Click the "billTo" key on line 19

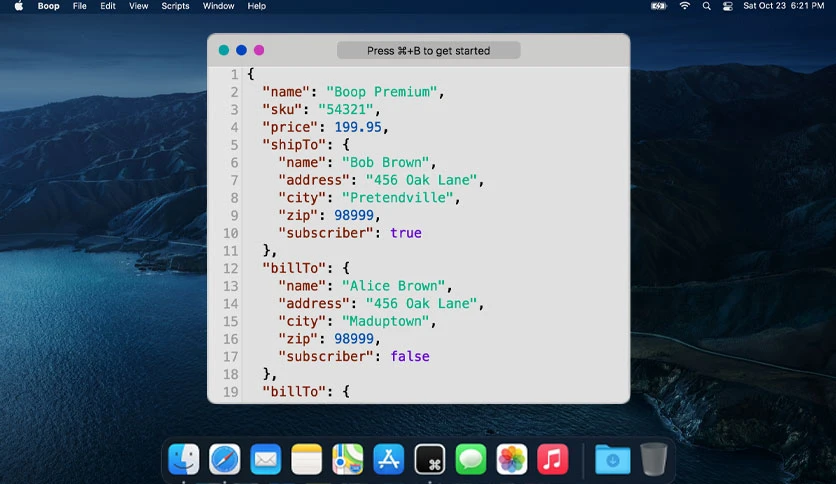point(294,391)
